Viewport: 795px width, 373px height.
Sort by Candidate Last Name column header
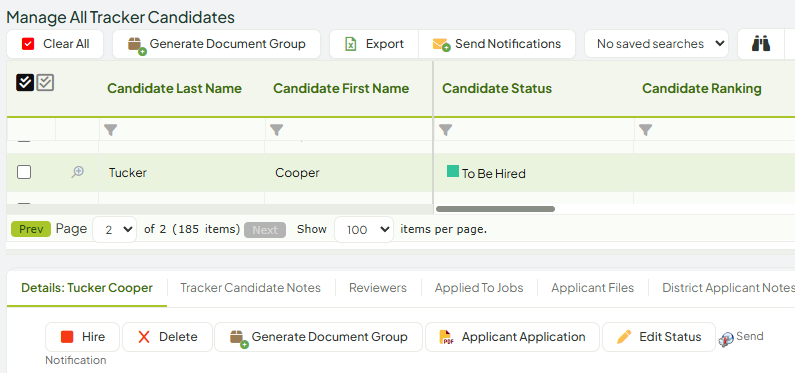point(174,89)
